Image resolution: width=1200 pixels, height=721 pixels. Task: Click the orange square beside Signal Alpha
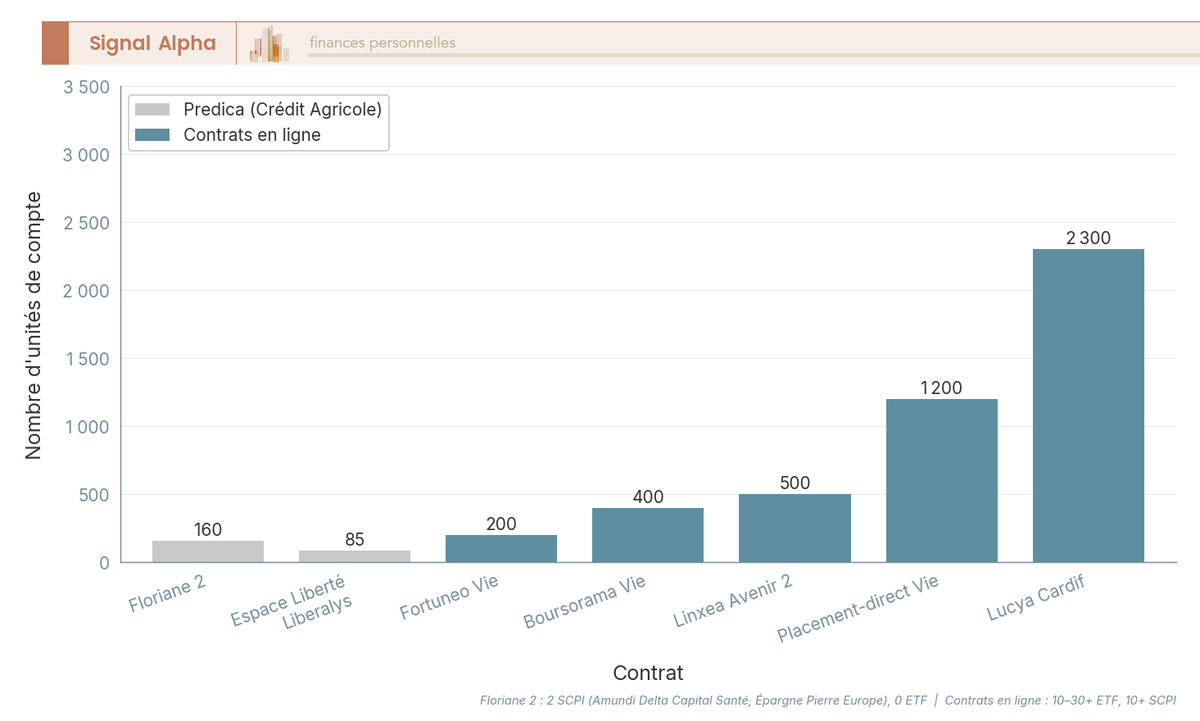(55, 43)
